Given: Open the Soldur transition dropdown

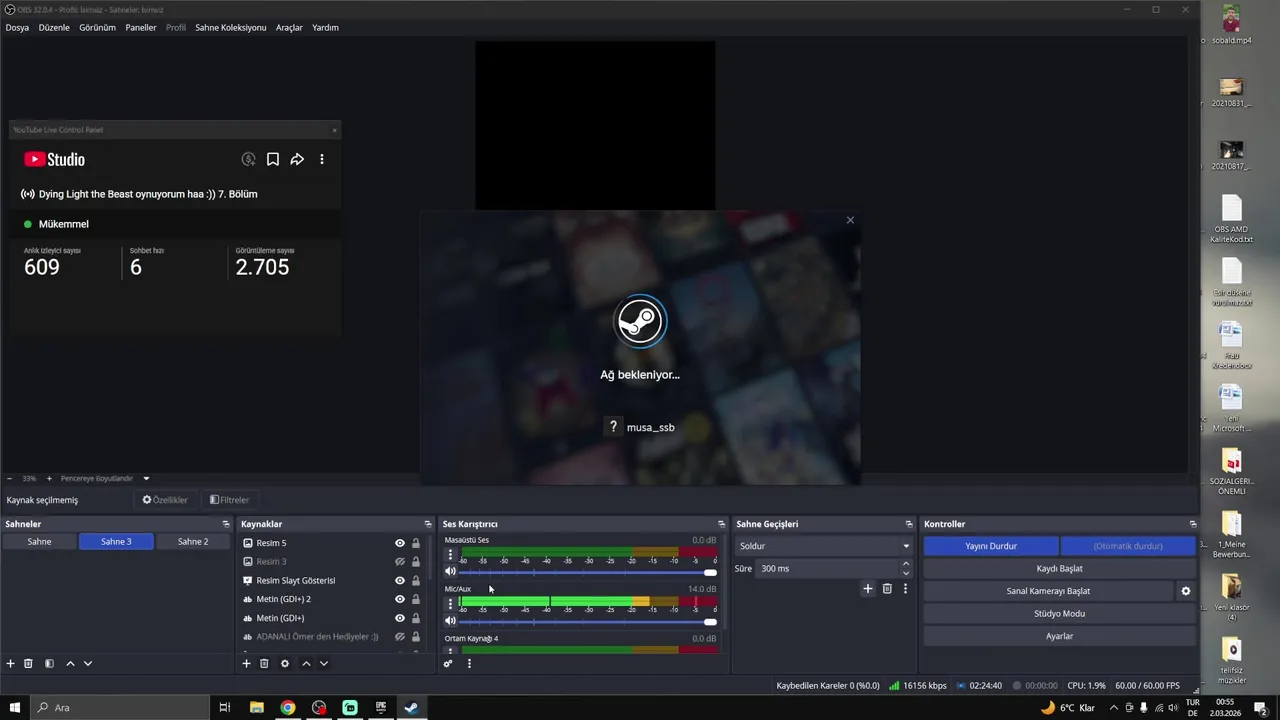Looking at the screenshot, I should 823,546.
